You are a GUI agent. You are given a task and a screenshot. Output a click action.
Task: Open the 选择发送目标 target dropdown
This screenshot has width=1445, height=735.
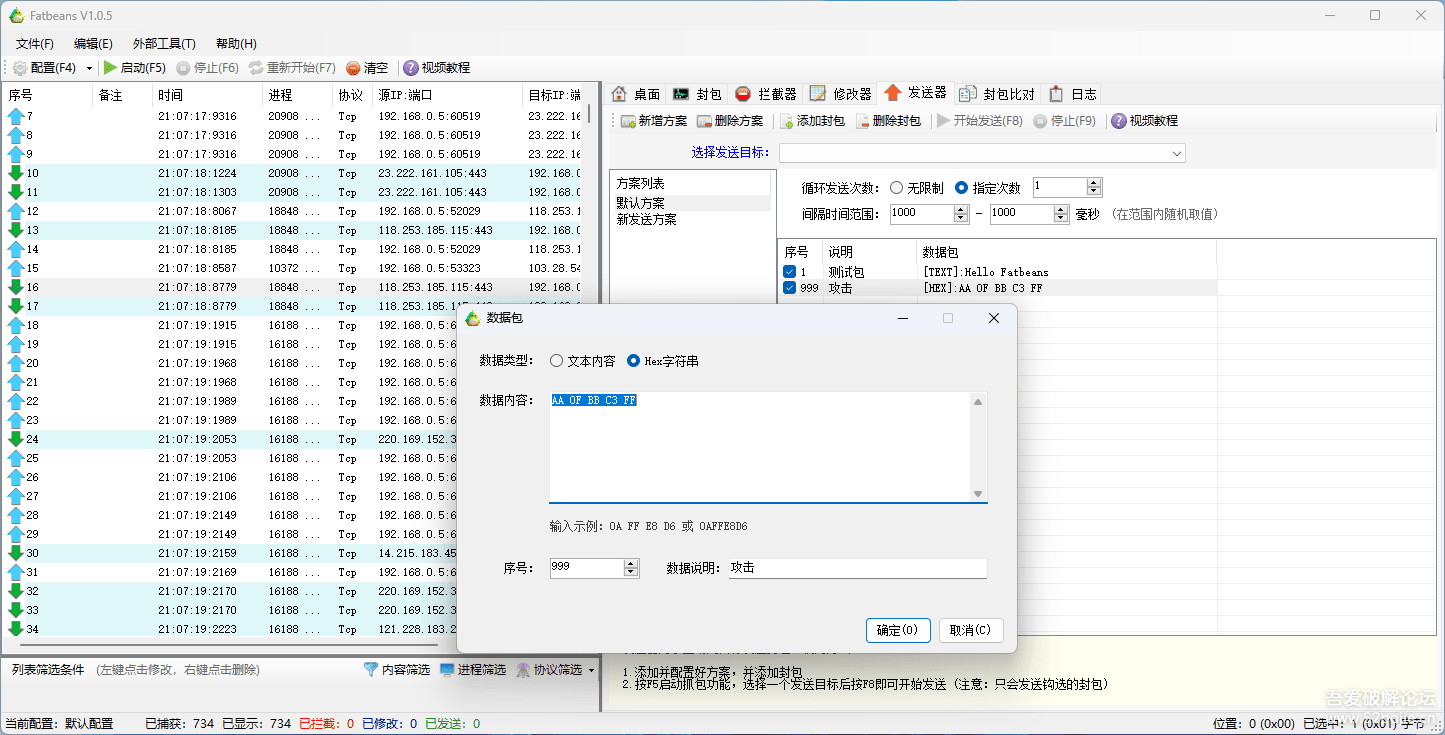tap(1178, 152)
